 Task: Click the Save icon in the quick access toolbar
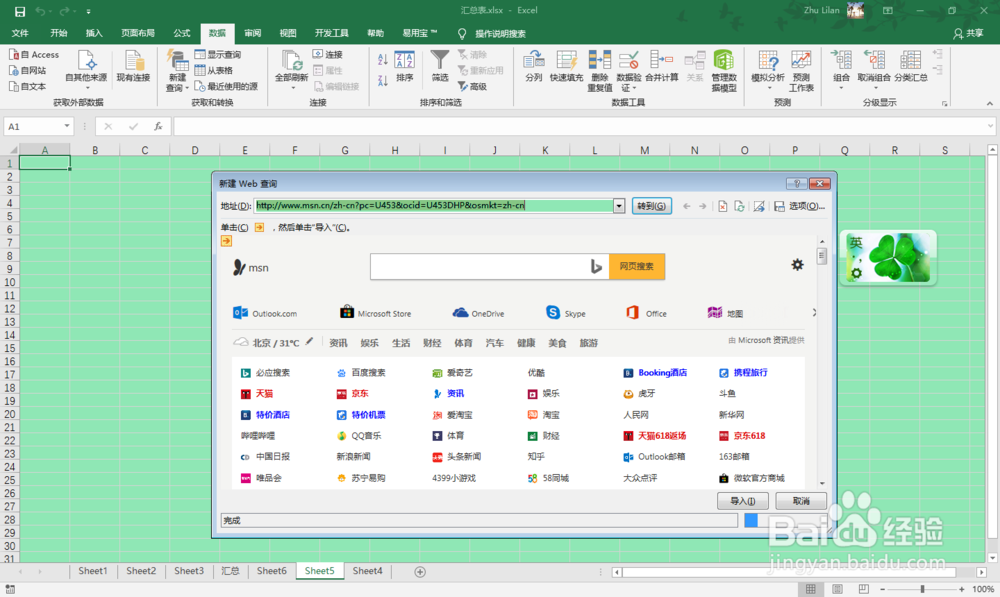(20, 11)
